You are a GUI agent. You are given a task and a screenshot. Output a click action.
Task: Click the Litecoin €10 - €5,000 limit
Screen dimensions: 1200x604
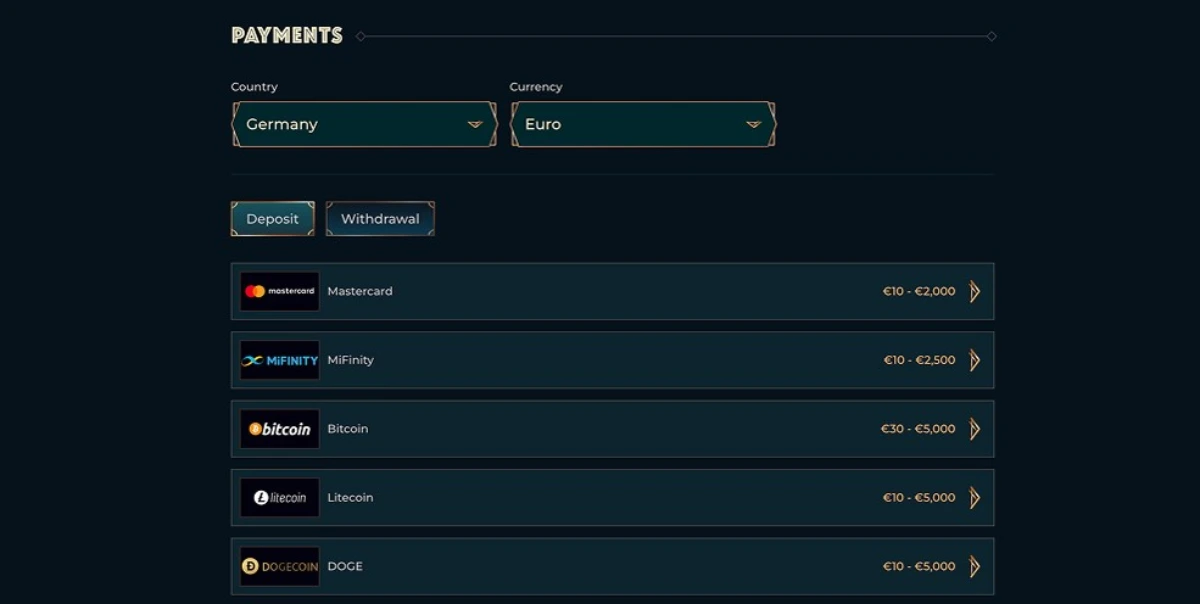point(920,497)
